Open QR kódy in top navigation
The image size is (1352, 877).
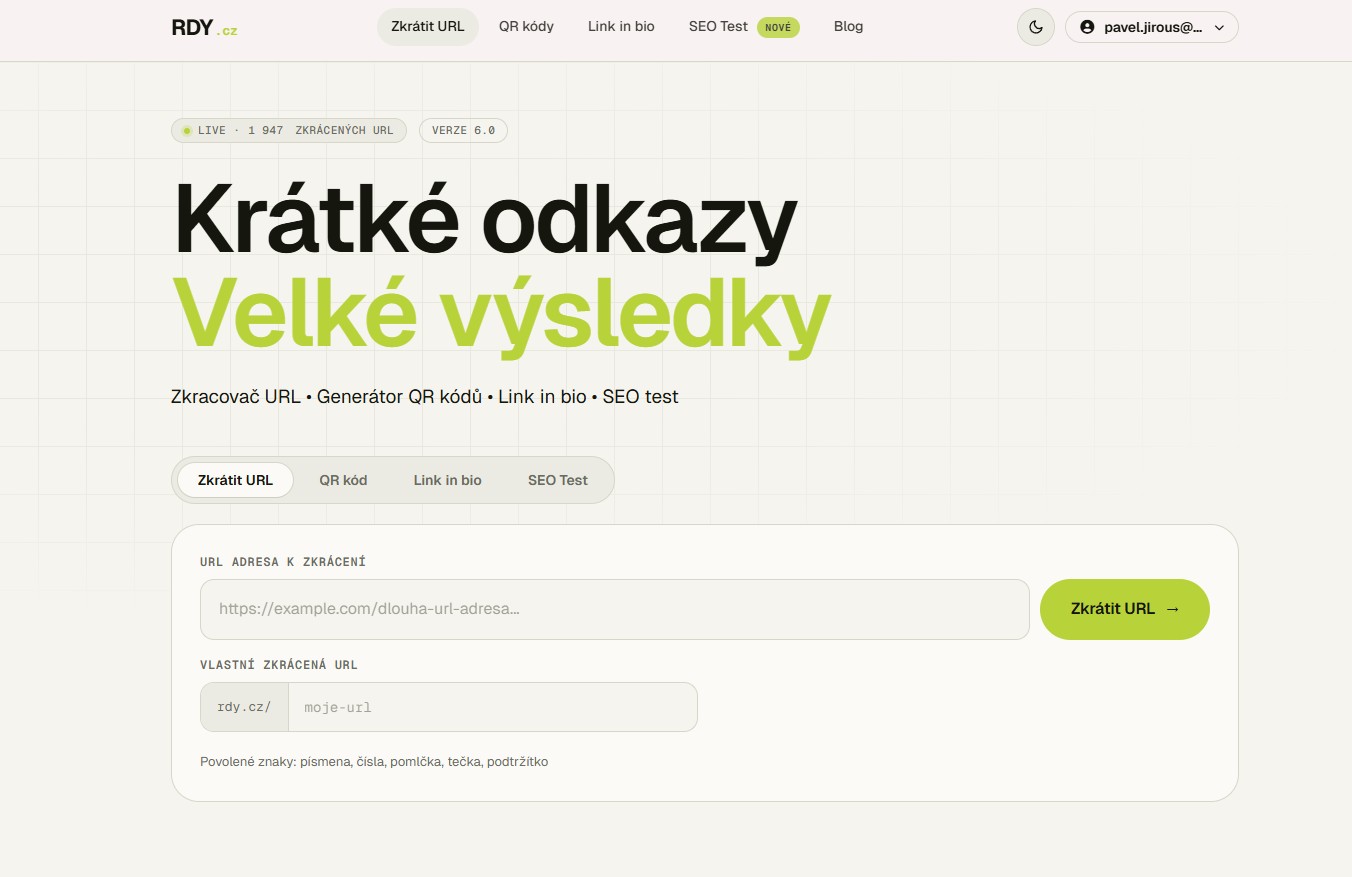(x=526, y=27)
